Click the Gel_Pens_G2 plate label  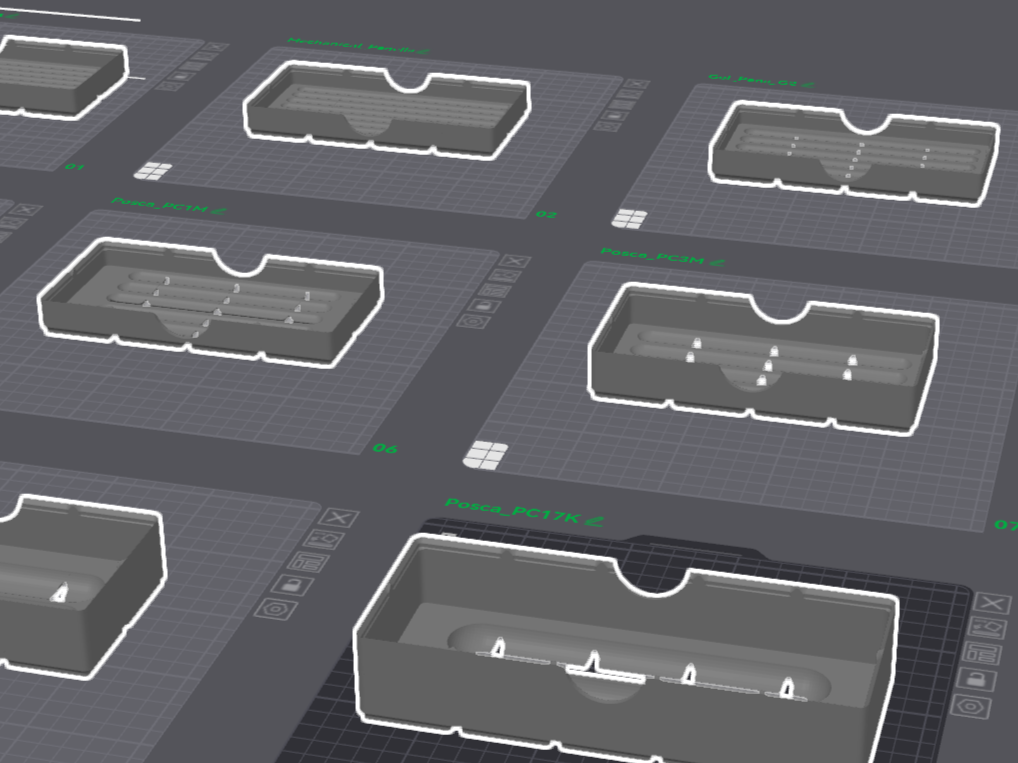753,80
